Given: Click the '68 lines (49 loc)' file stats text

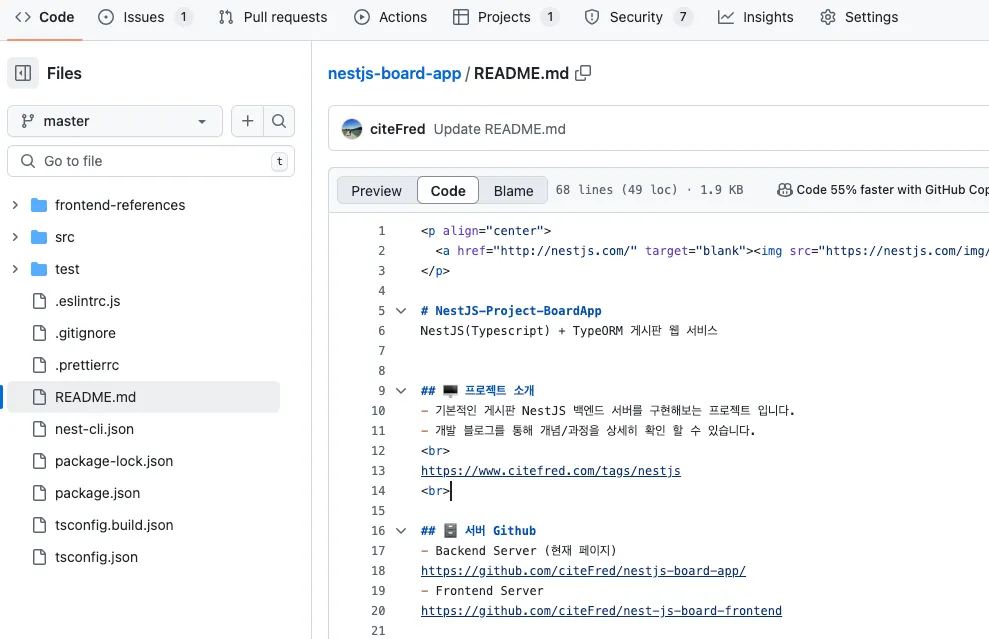Looking at the screenshot, I should (x=616, y=190).
